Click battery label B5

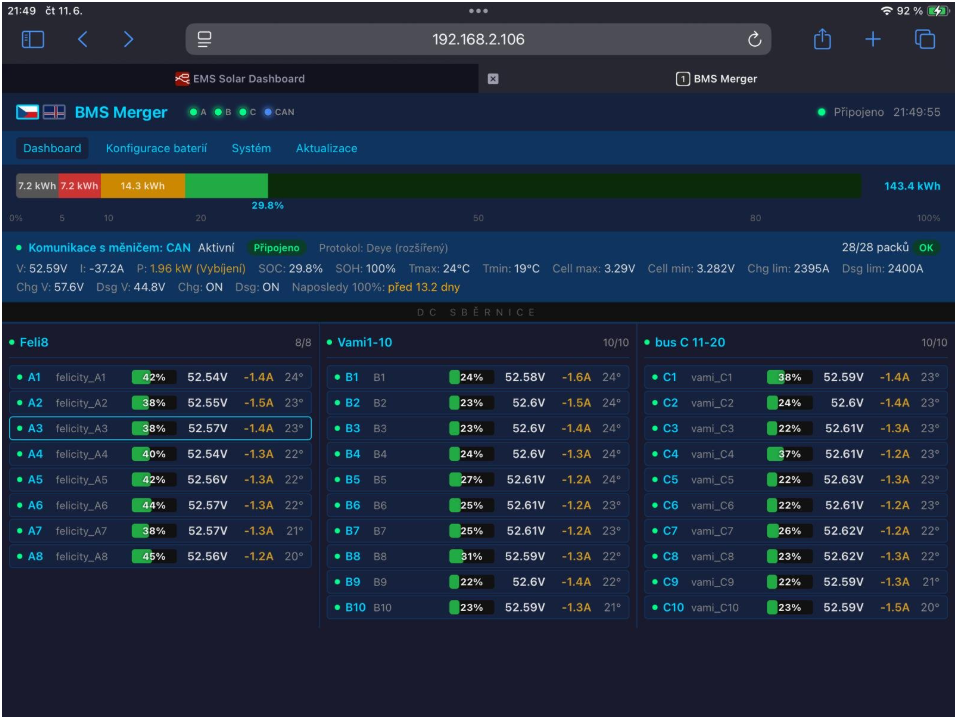pyautogui.click(x=352, y=480)
